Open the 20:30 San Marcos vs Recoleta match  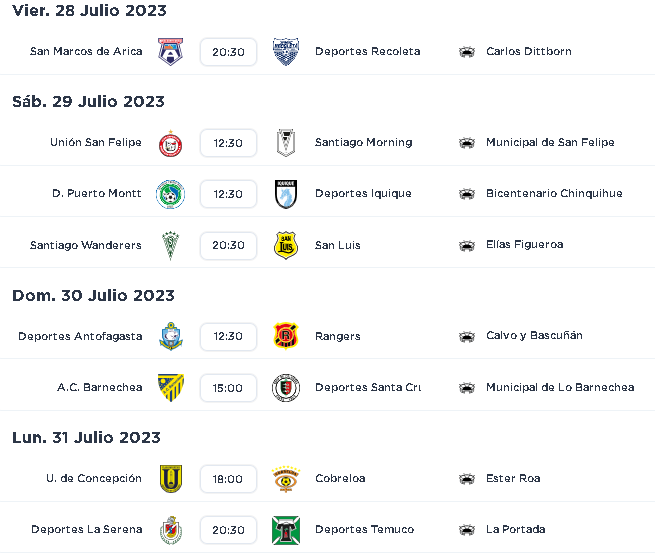[228, 52]
